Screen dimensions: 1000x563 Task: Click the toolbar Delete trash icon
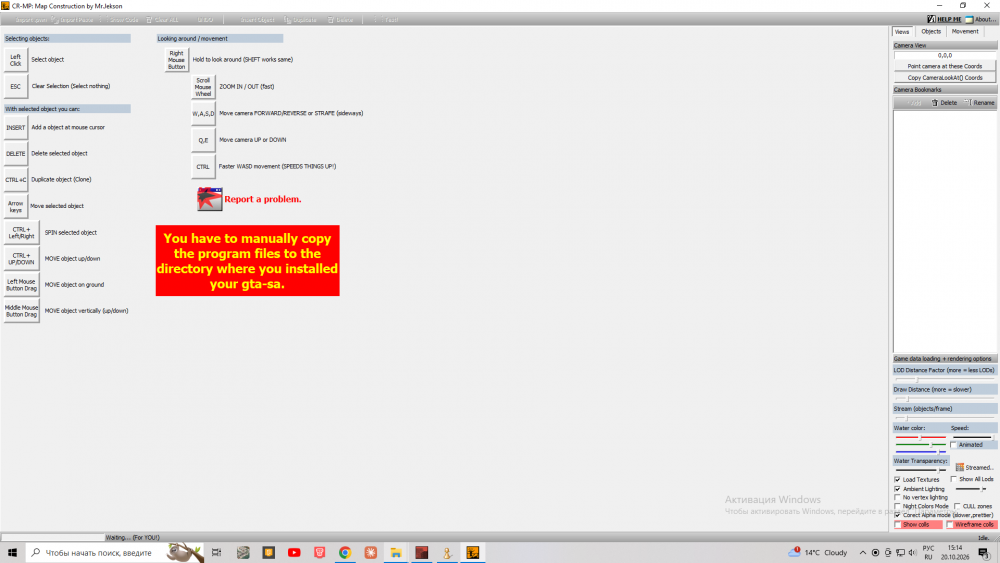(331, 20)
